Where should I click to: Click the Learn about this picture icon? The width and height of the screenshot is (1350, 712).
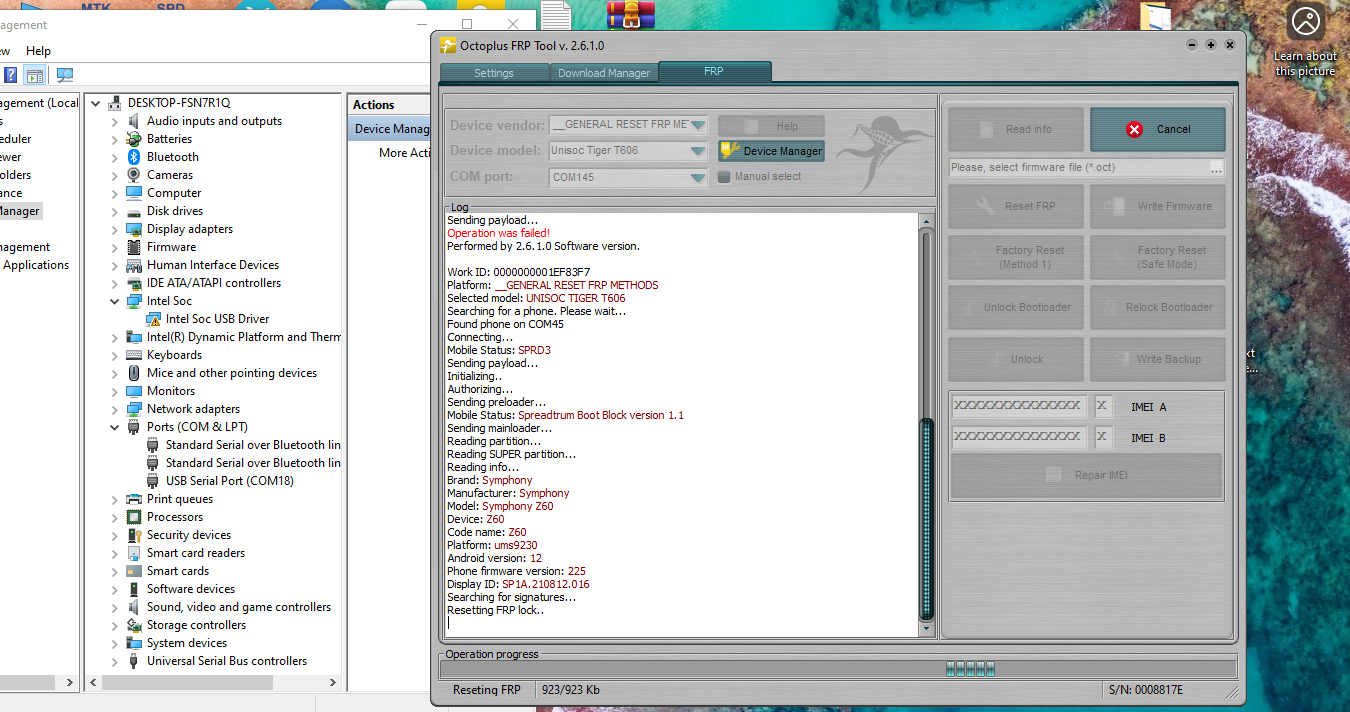coord(1305,21)
